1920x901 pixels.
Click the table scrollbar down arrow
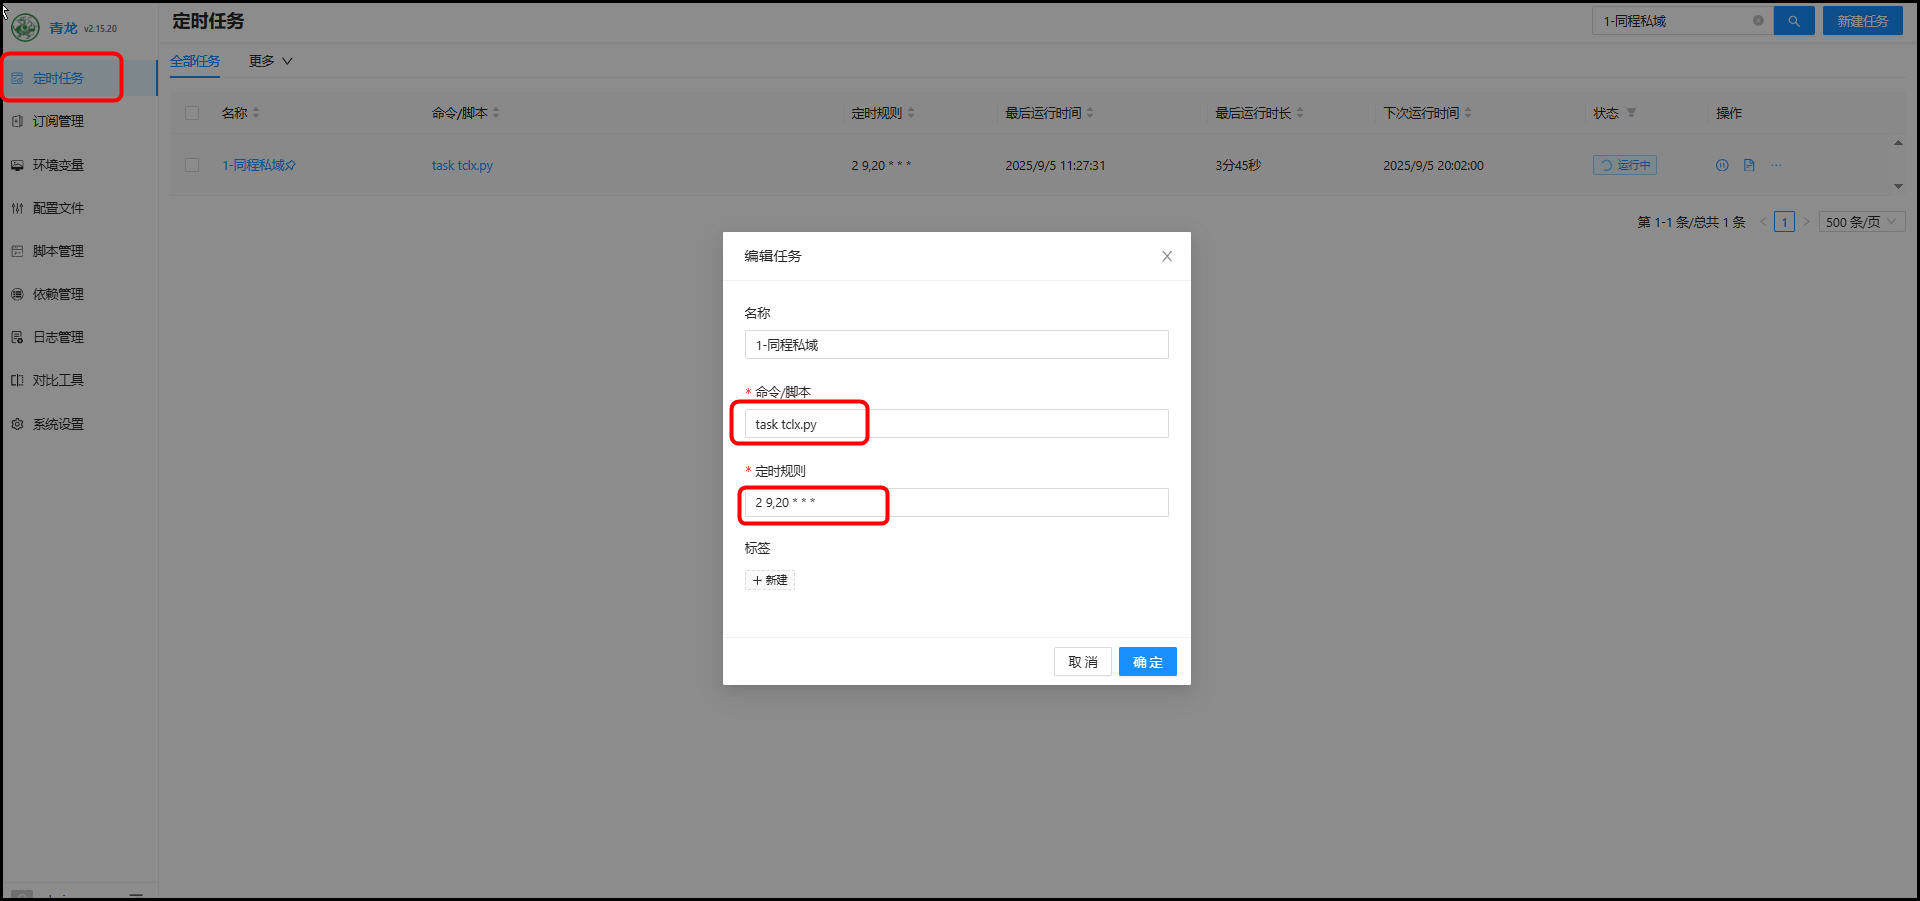[1898, 186]
